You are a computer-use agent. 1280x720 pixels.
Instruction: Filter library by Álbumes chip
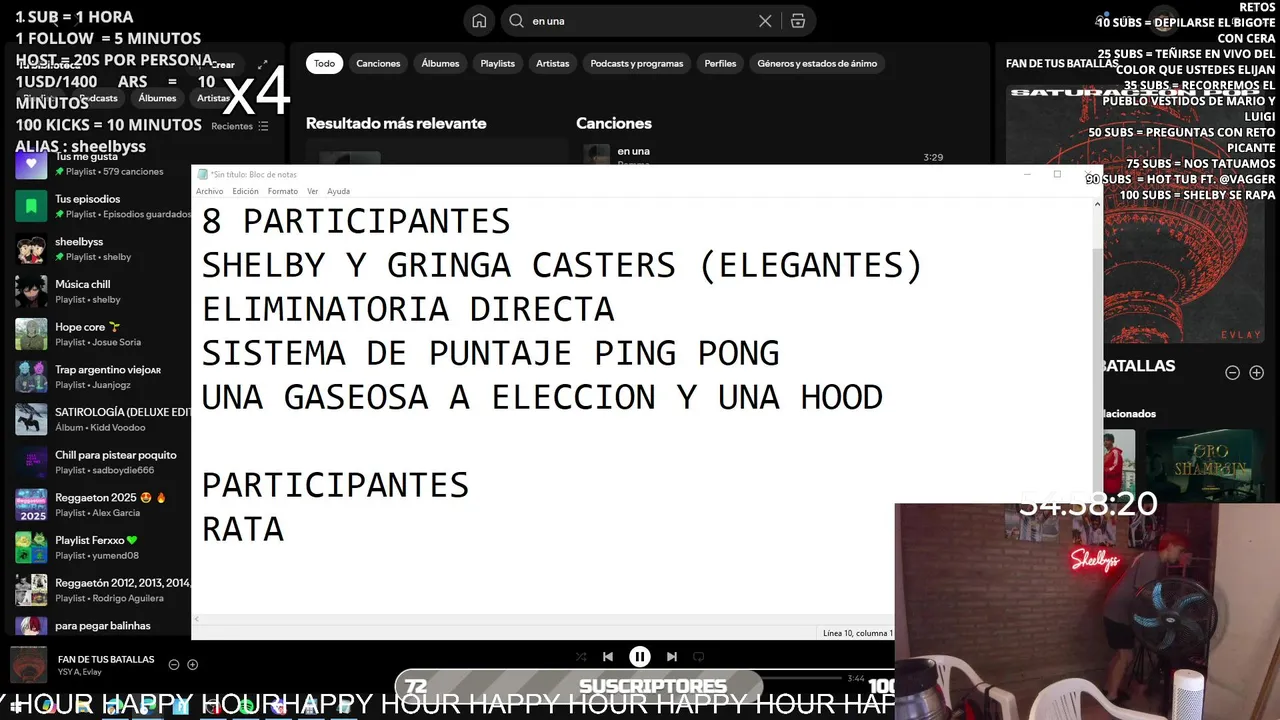tap(157, 98)
